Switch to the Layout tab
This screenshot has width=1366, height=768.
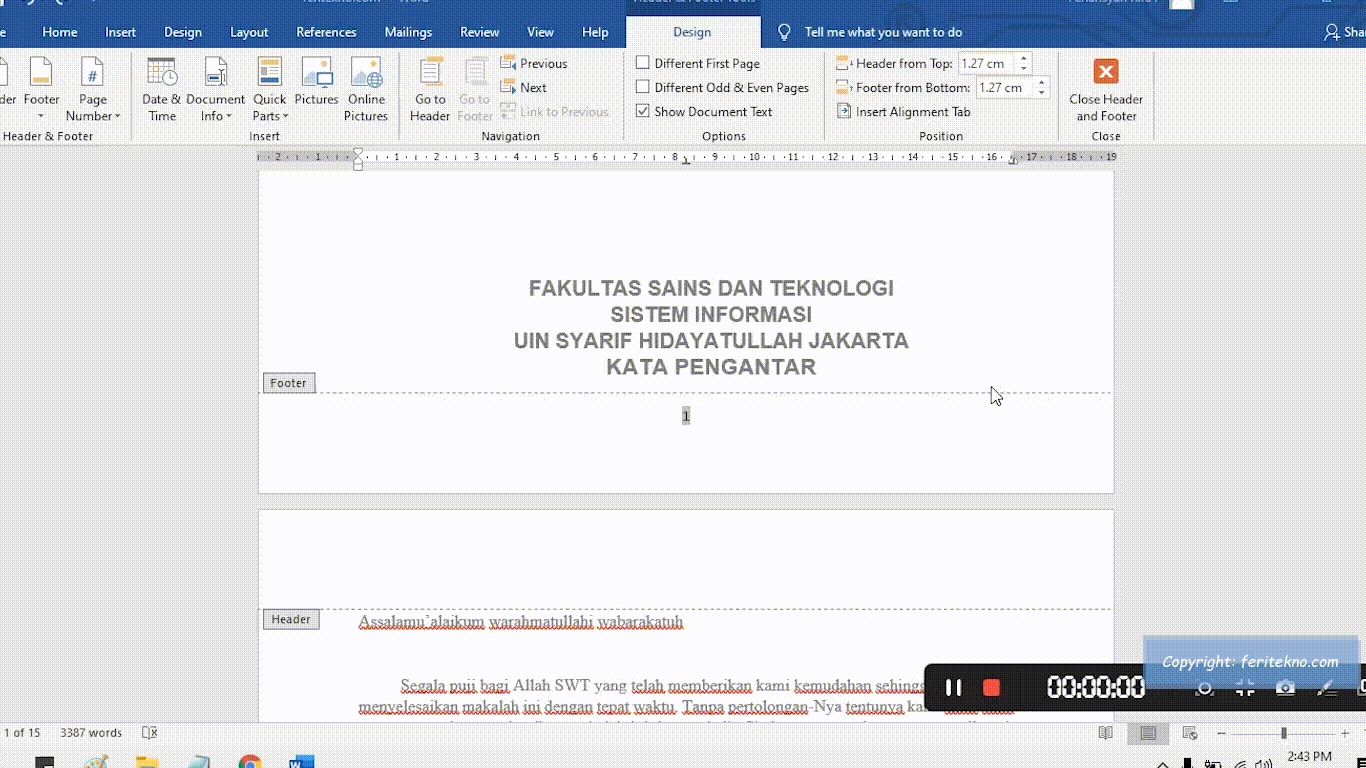coord(249,32)
